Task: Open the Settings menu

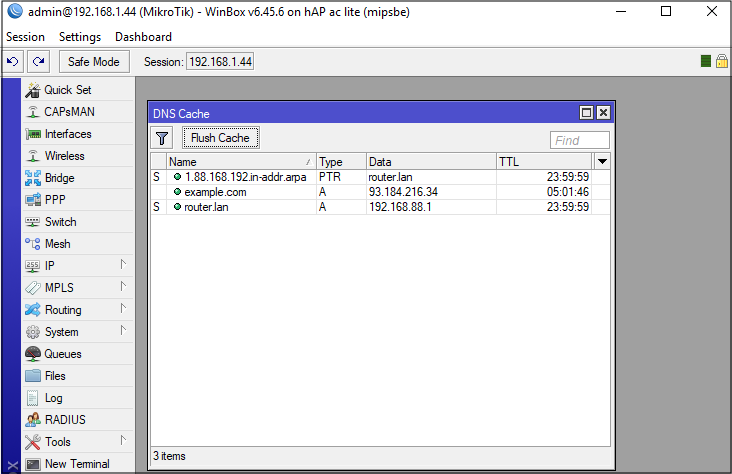Action: pyautogui.click(x=80, y=37)
